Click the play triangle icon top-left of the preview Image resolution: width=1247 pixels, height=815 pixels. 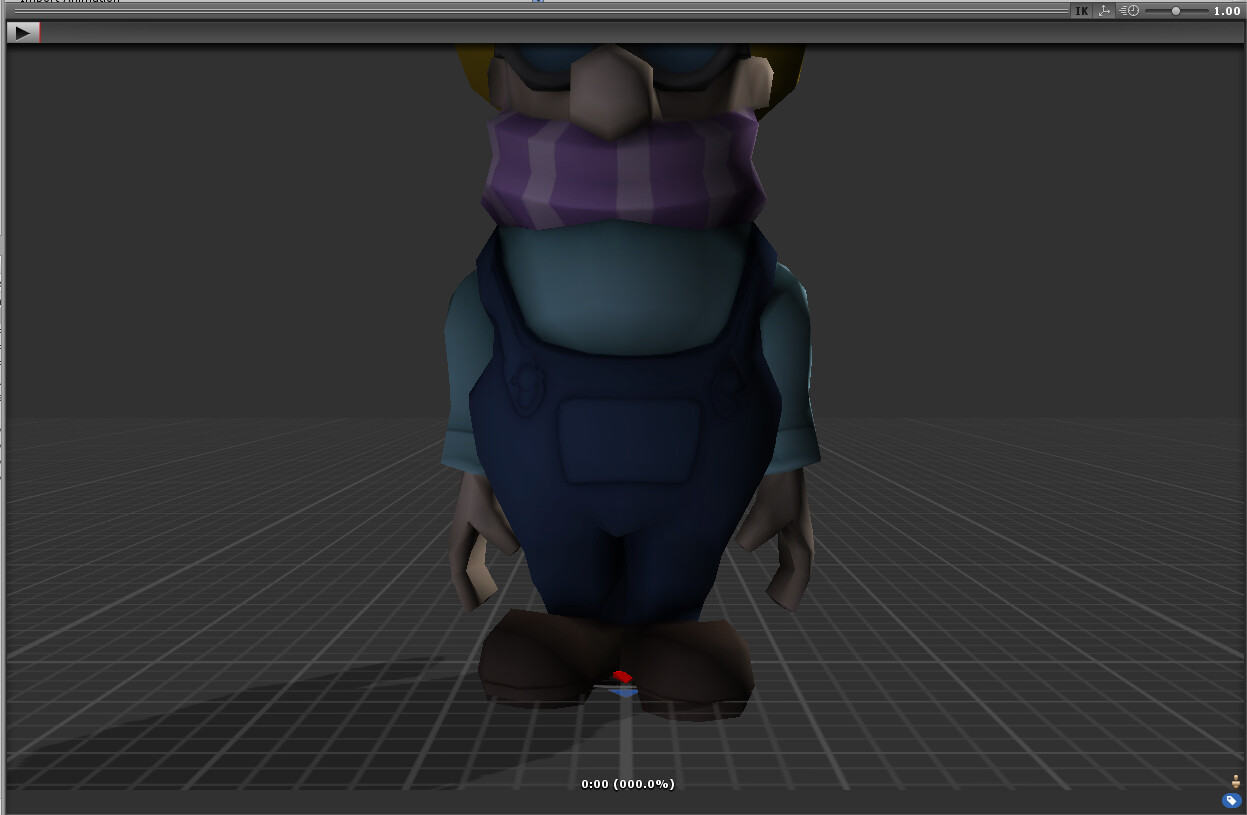click(22, 31)
